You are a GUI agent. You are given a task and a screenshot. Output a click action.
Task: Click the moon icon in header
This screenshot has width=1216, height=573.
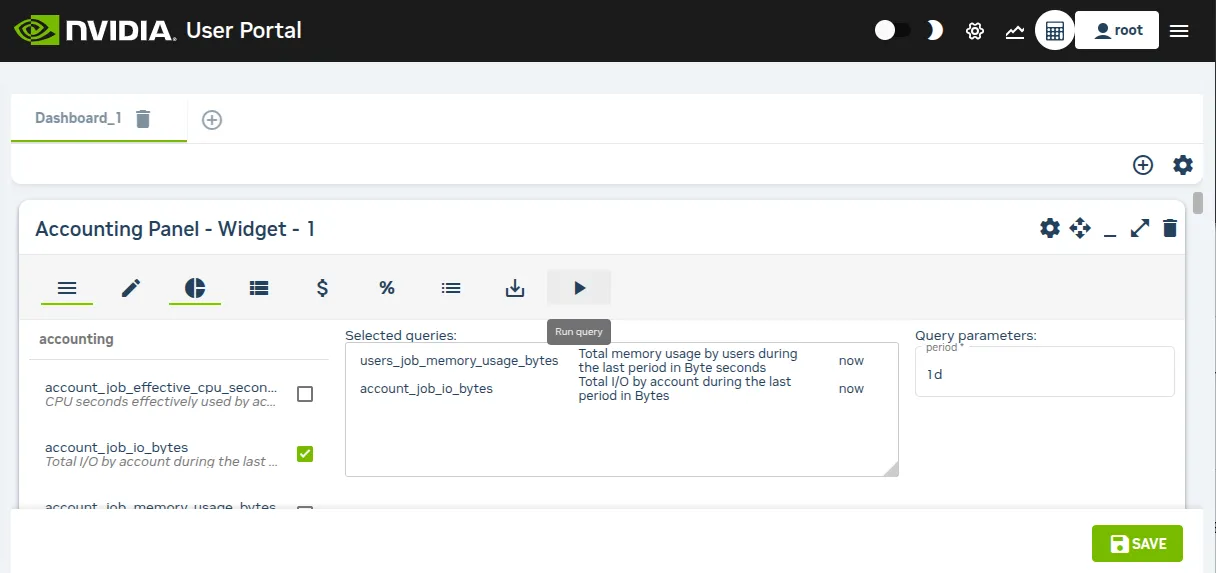point(934,30)
